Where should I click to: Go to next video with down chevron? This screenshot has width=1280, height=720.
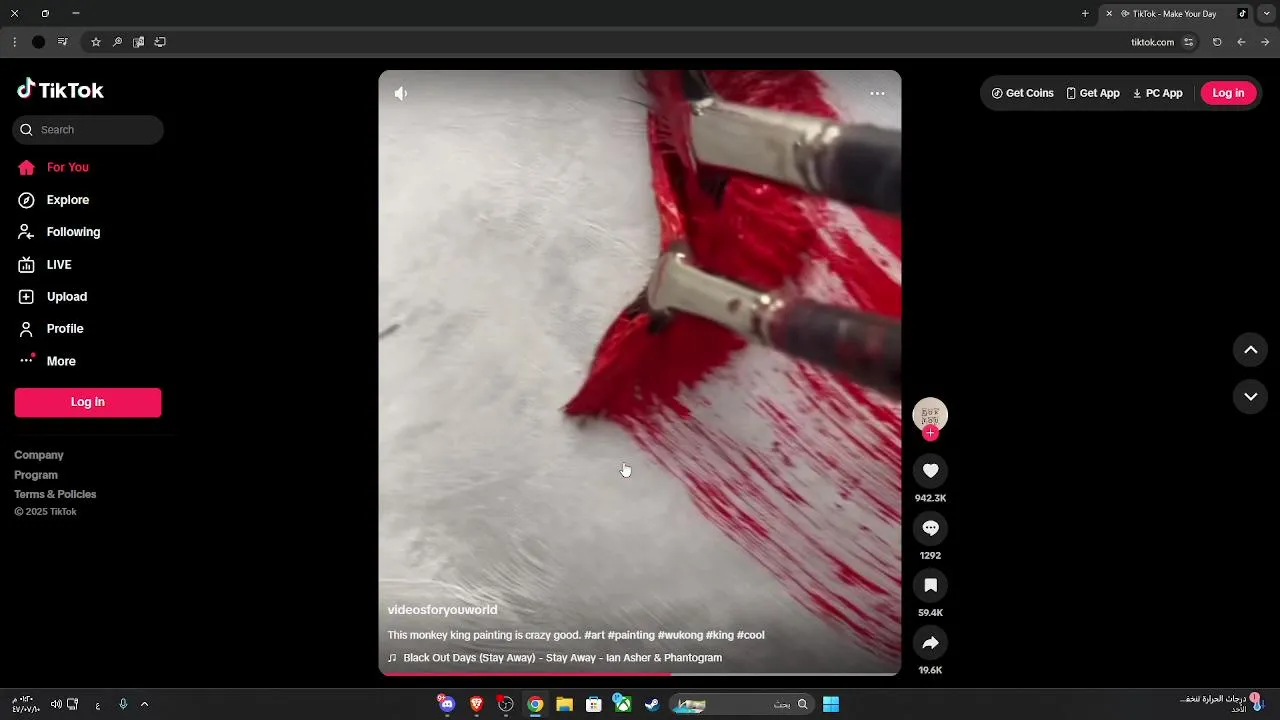coord(1250,397)
